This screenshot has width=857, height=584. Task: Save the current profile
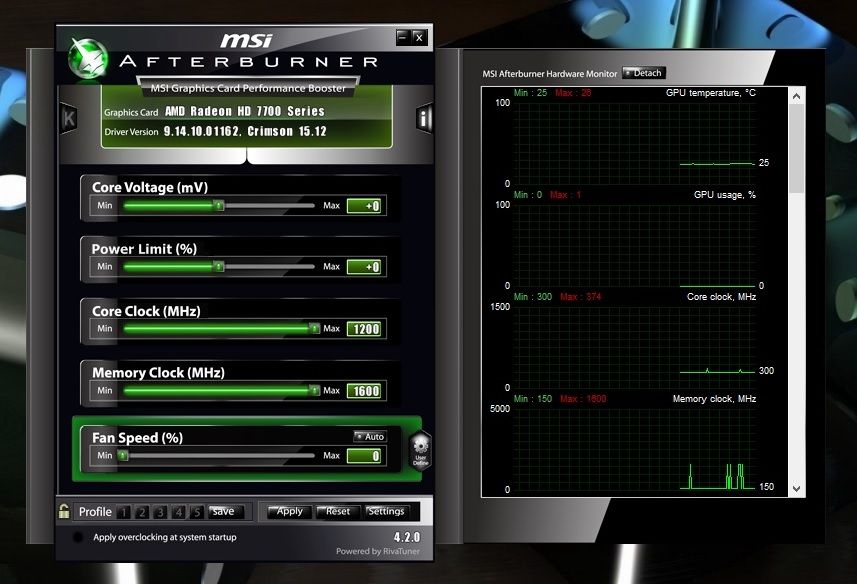pyautogui.click(x=225, y=511)
